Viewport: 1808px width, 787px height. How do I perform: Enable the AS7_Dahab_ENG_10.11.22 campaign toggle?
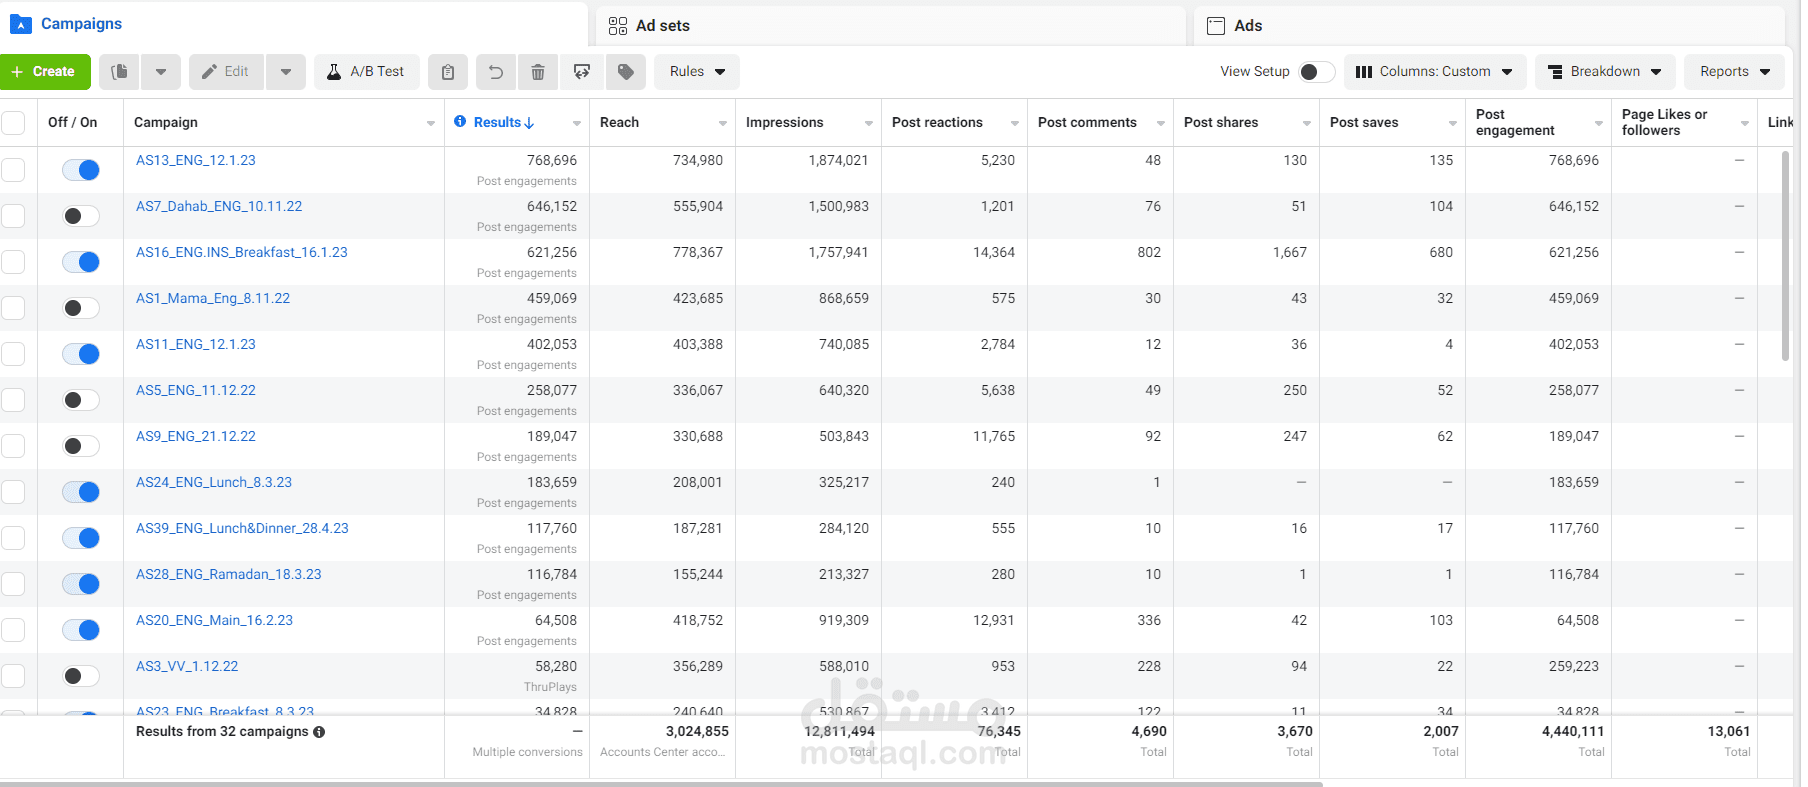coord(81,216)
